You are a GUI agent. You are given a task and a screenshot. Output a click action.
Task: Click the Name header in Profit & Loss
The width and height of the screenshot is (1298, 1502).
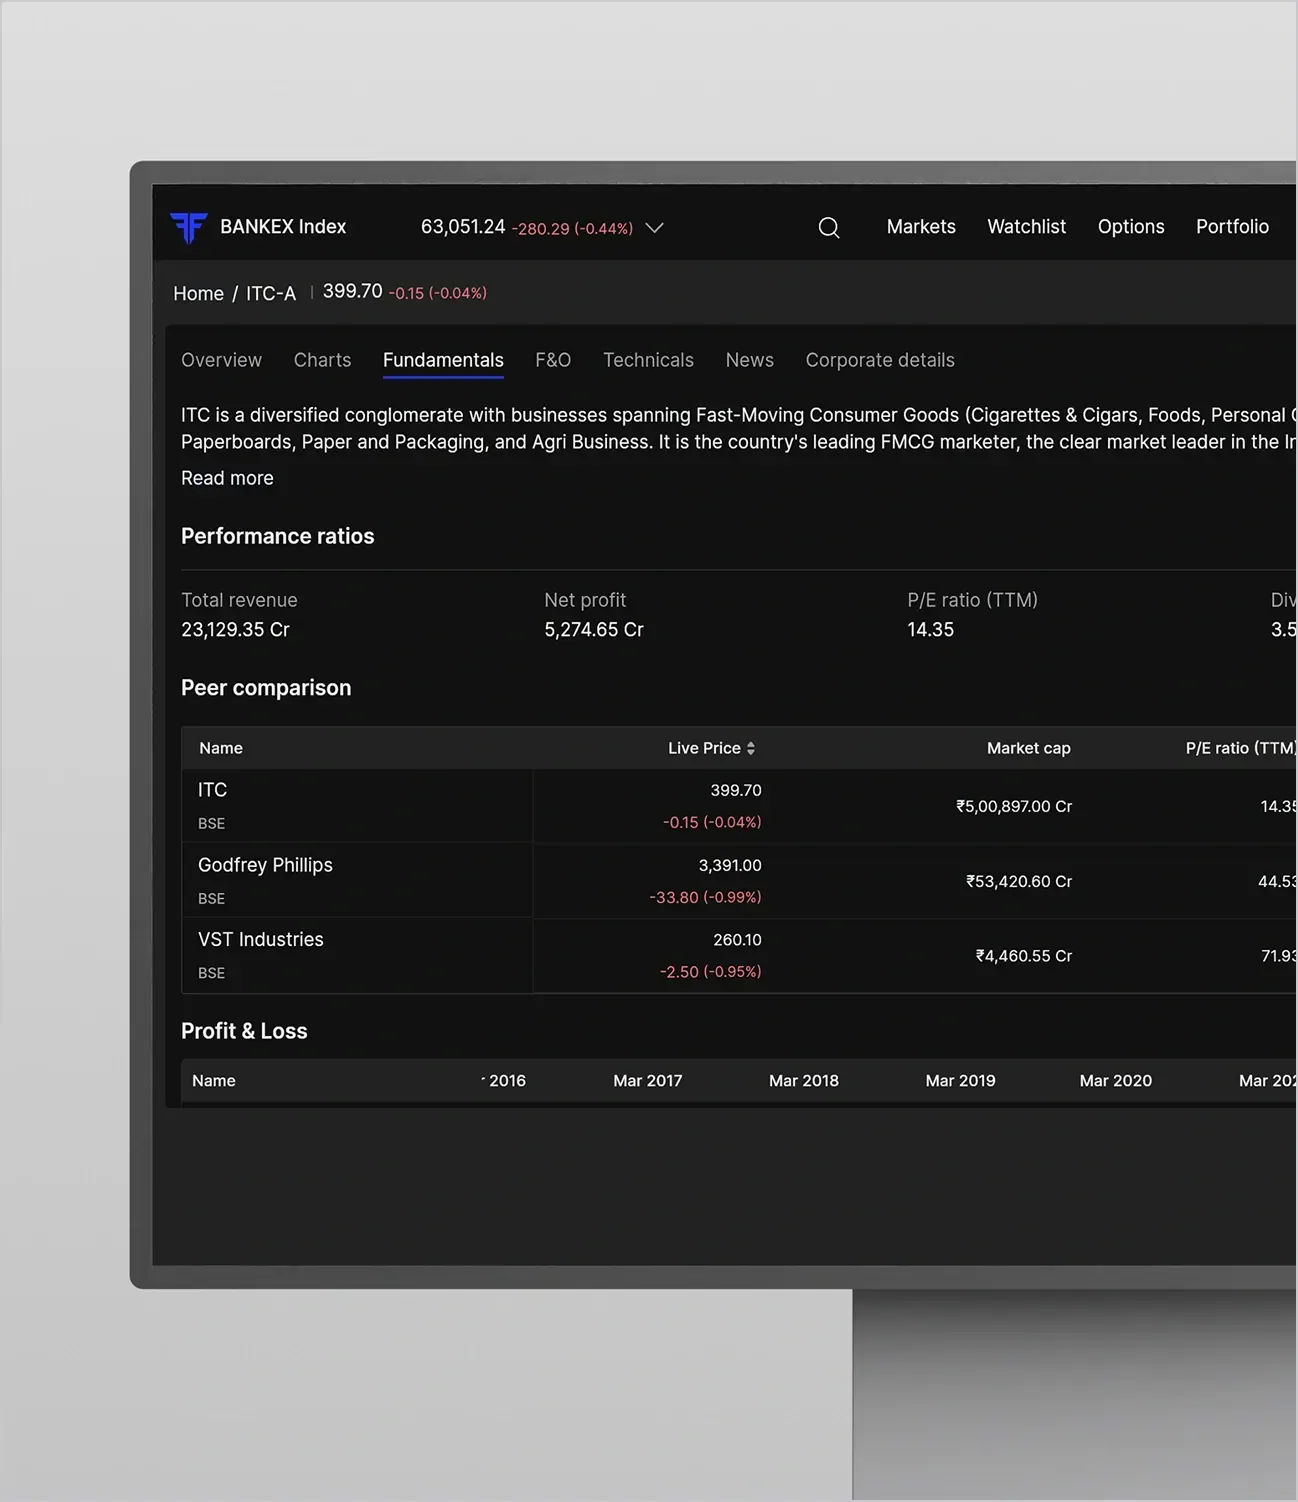214,1081
